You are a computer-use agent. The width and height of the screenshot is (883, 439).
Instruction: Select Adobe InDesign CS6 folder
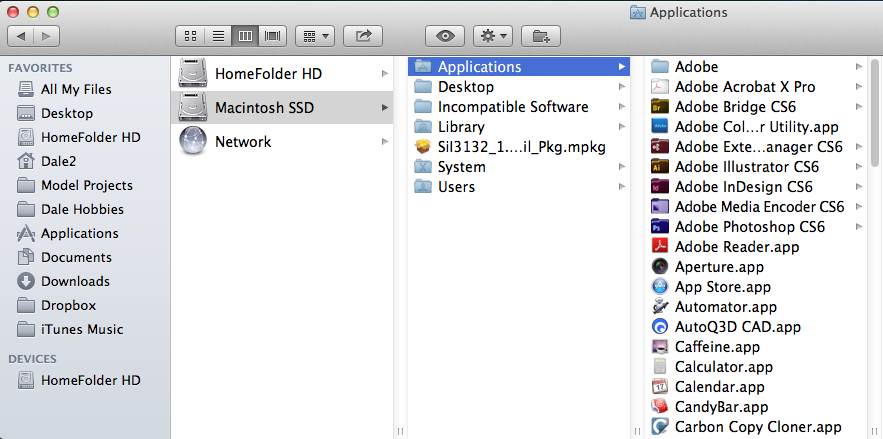757,187
